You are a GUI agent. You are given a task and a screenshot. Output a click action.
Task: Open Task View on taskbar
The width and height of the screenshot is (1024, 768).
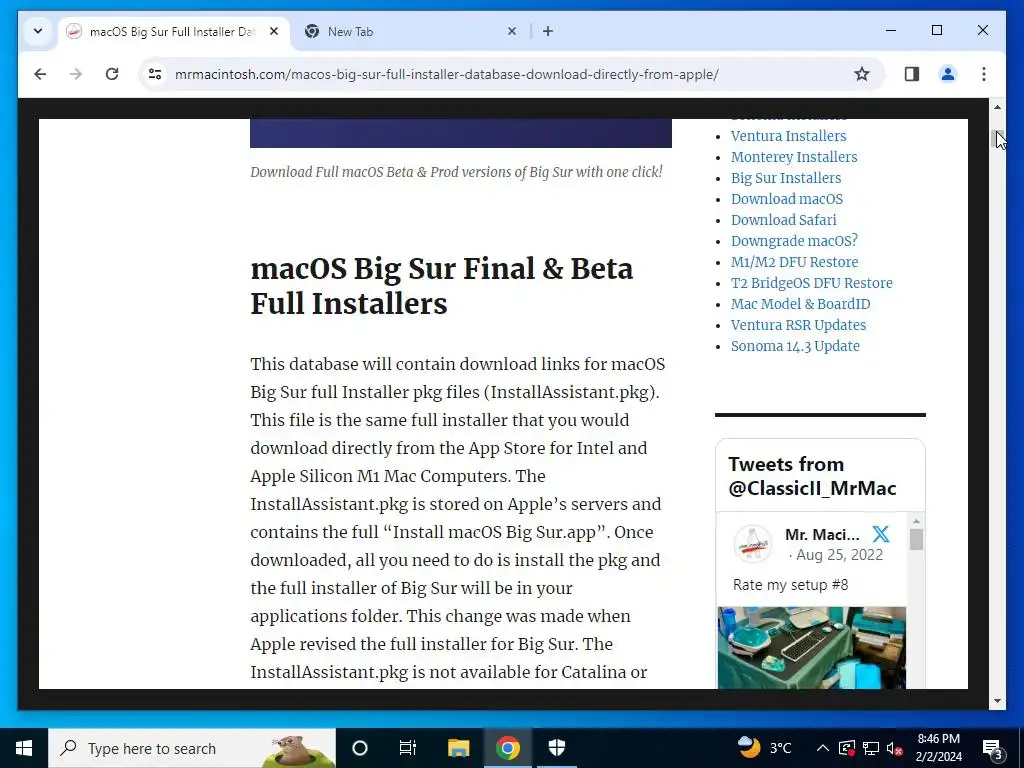(x=408, y=748)
